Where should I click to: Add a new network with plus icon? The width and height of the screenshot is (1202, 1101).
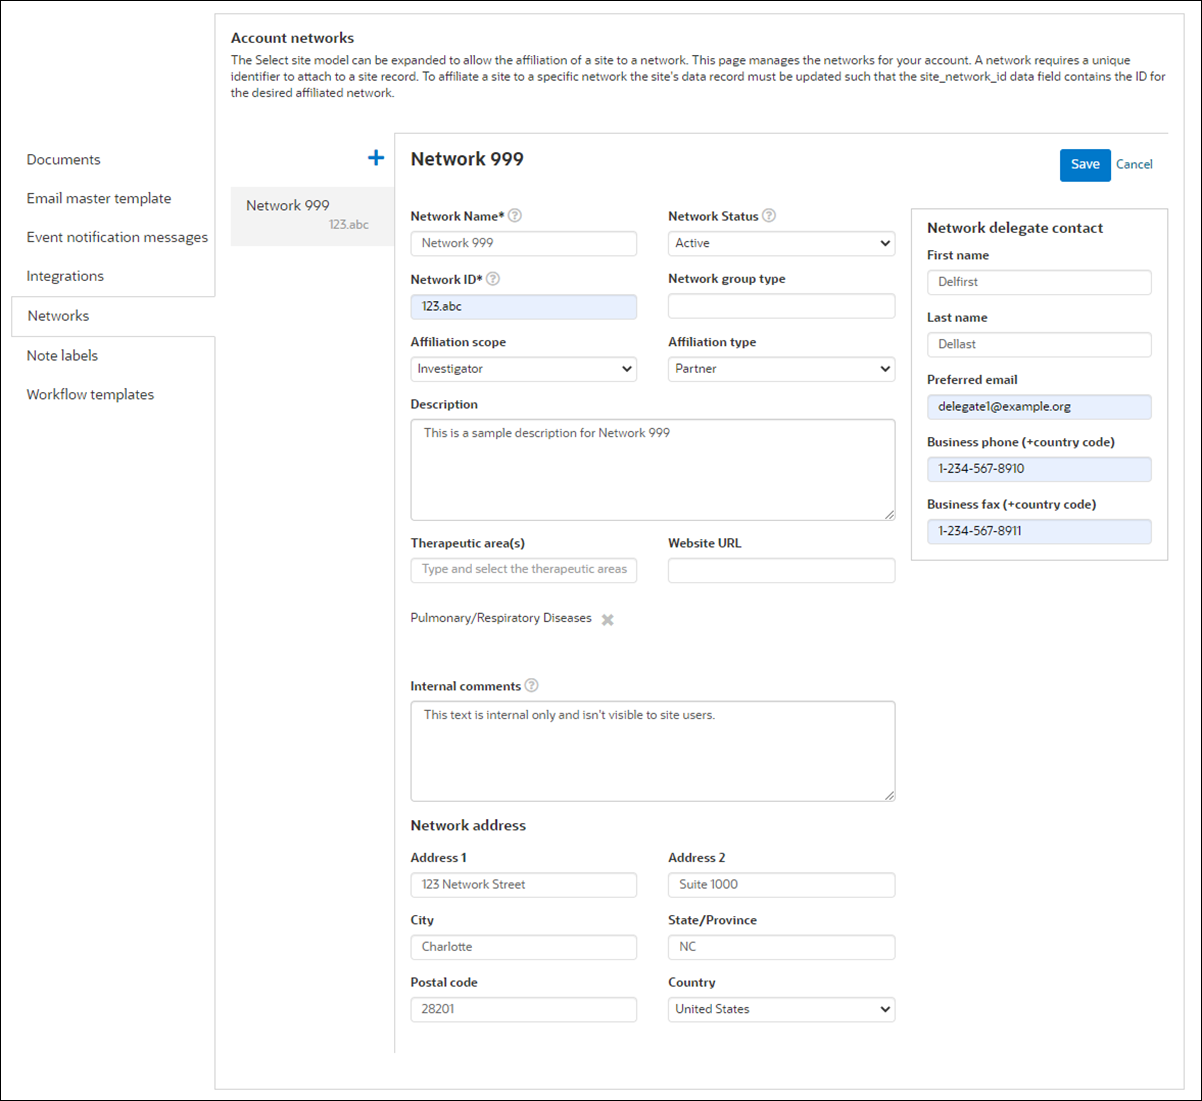376,158
